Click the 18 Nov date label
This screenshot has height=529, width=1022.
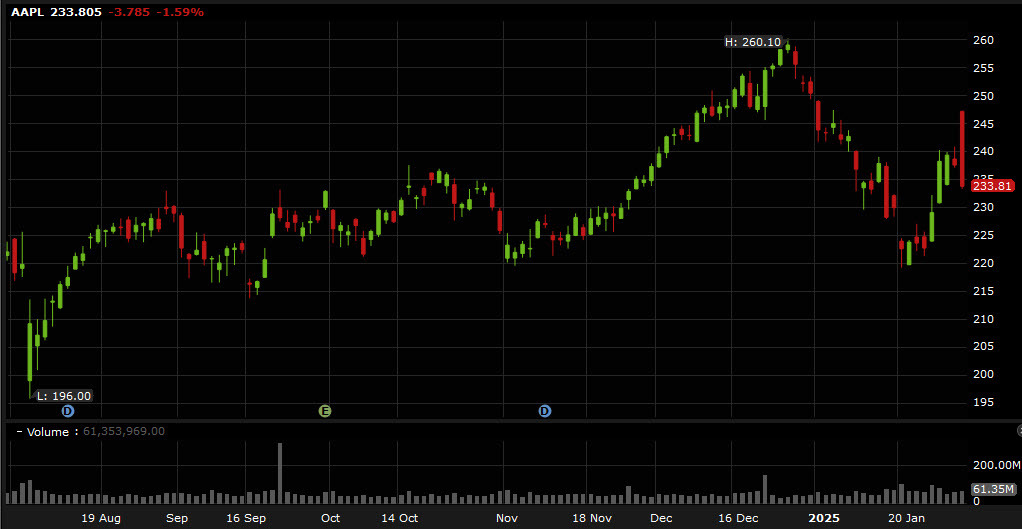pos(591,519)
